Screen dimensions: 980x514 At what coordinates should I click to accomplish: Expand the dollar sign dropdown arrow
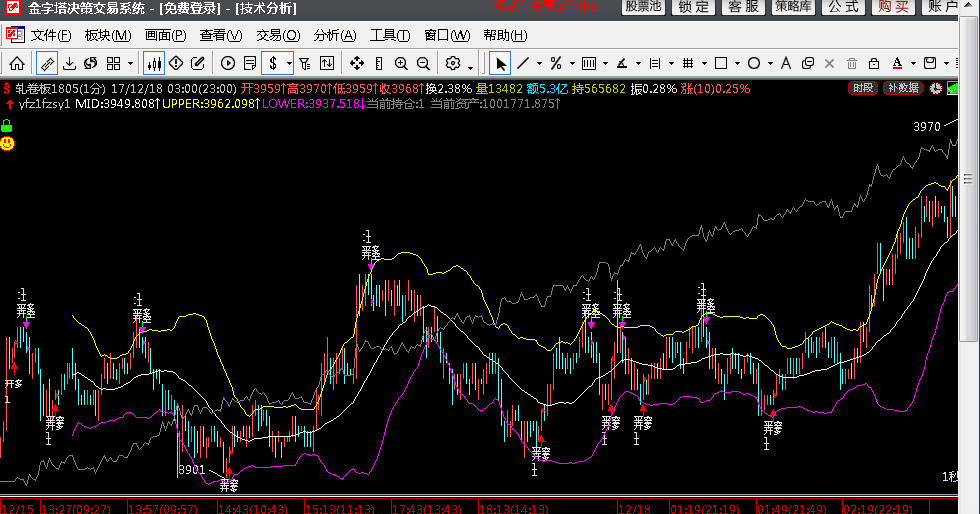click(289, 64)
